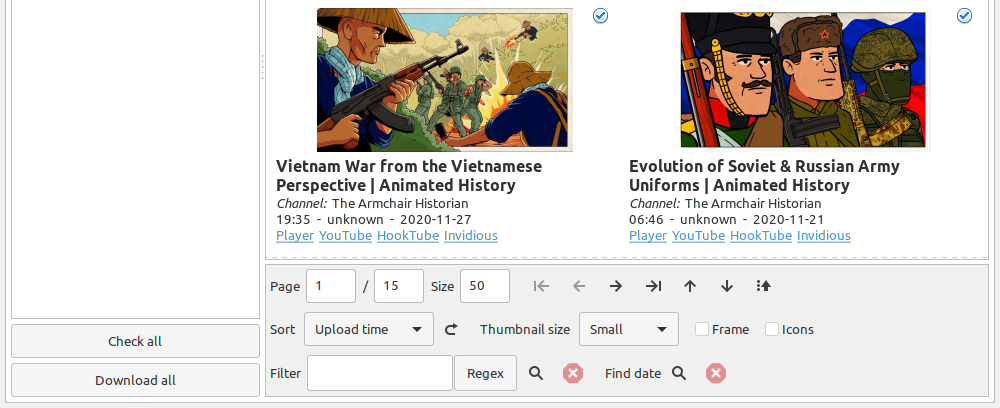
Task: Toggle the Regex button
Action: tap(485, 374)
